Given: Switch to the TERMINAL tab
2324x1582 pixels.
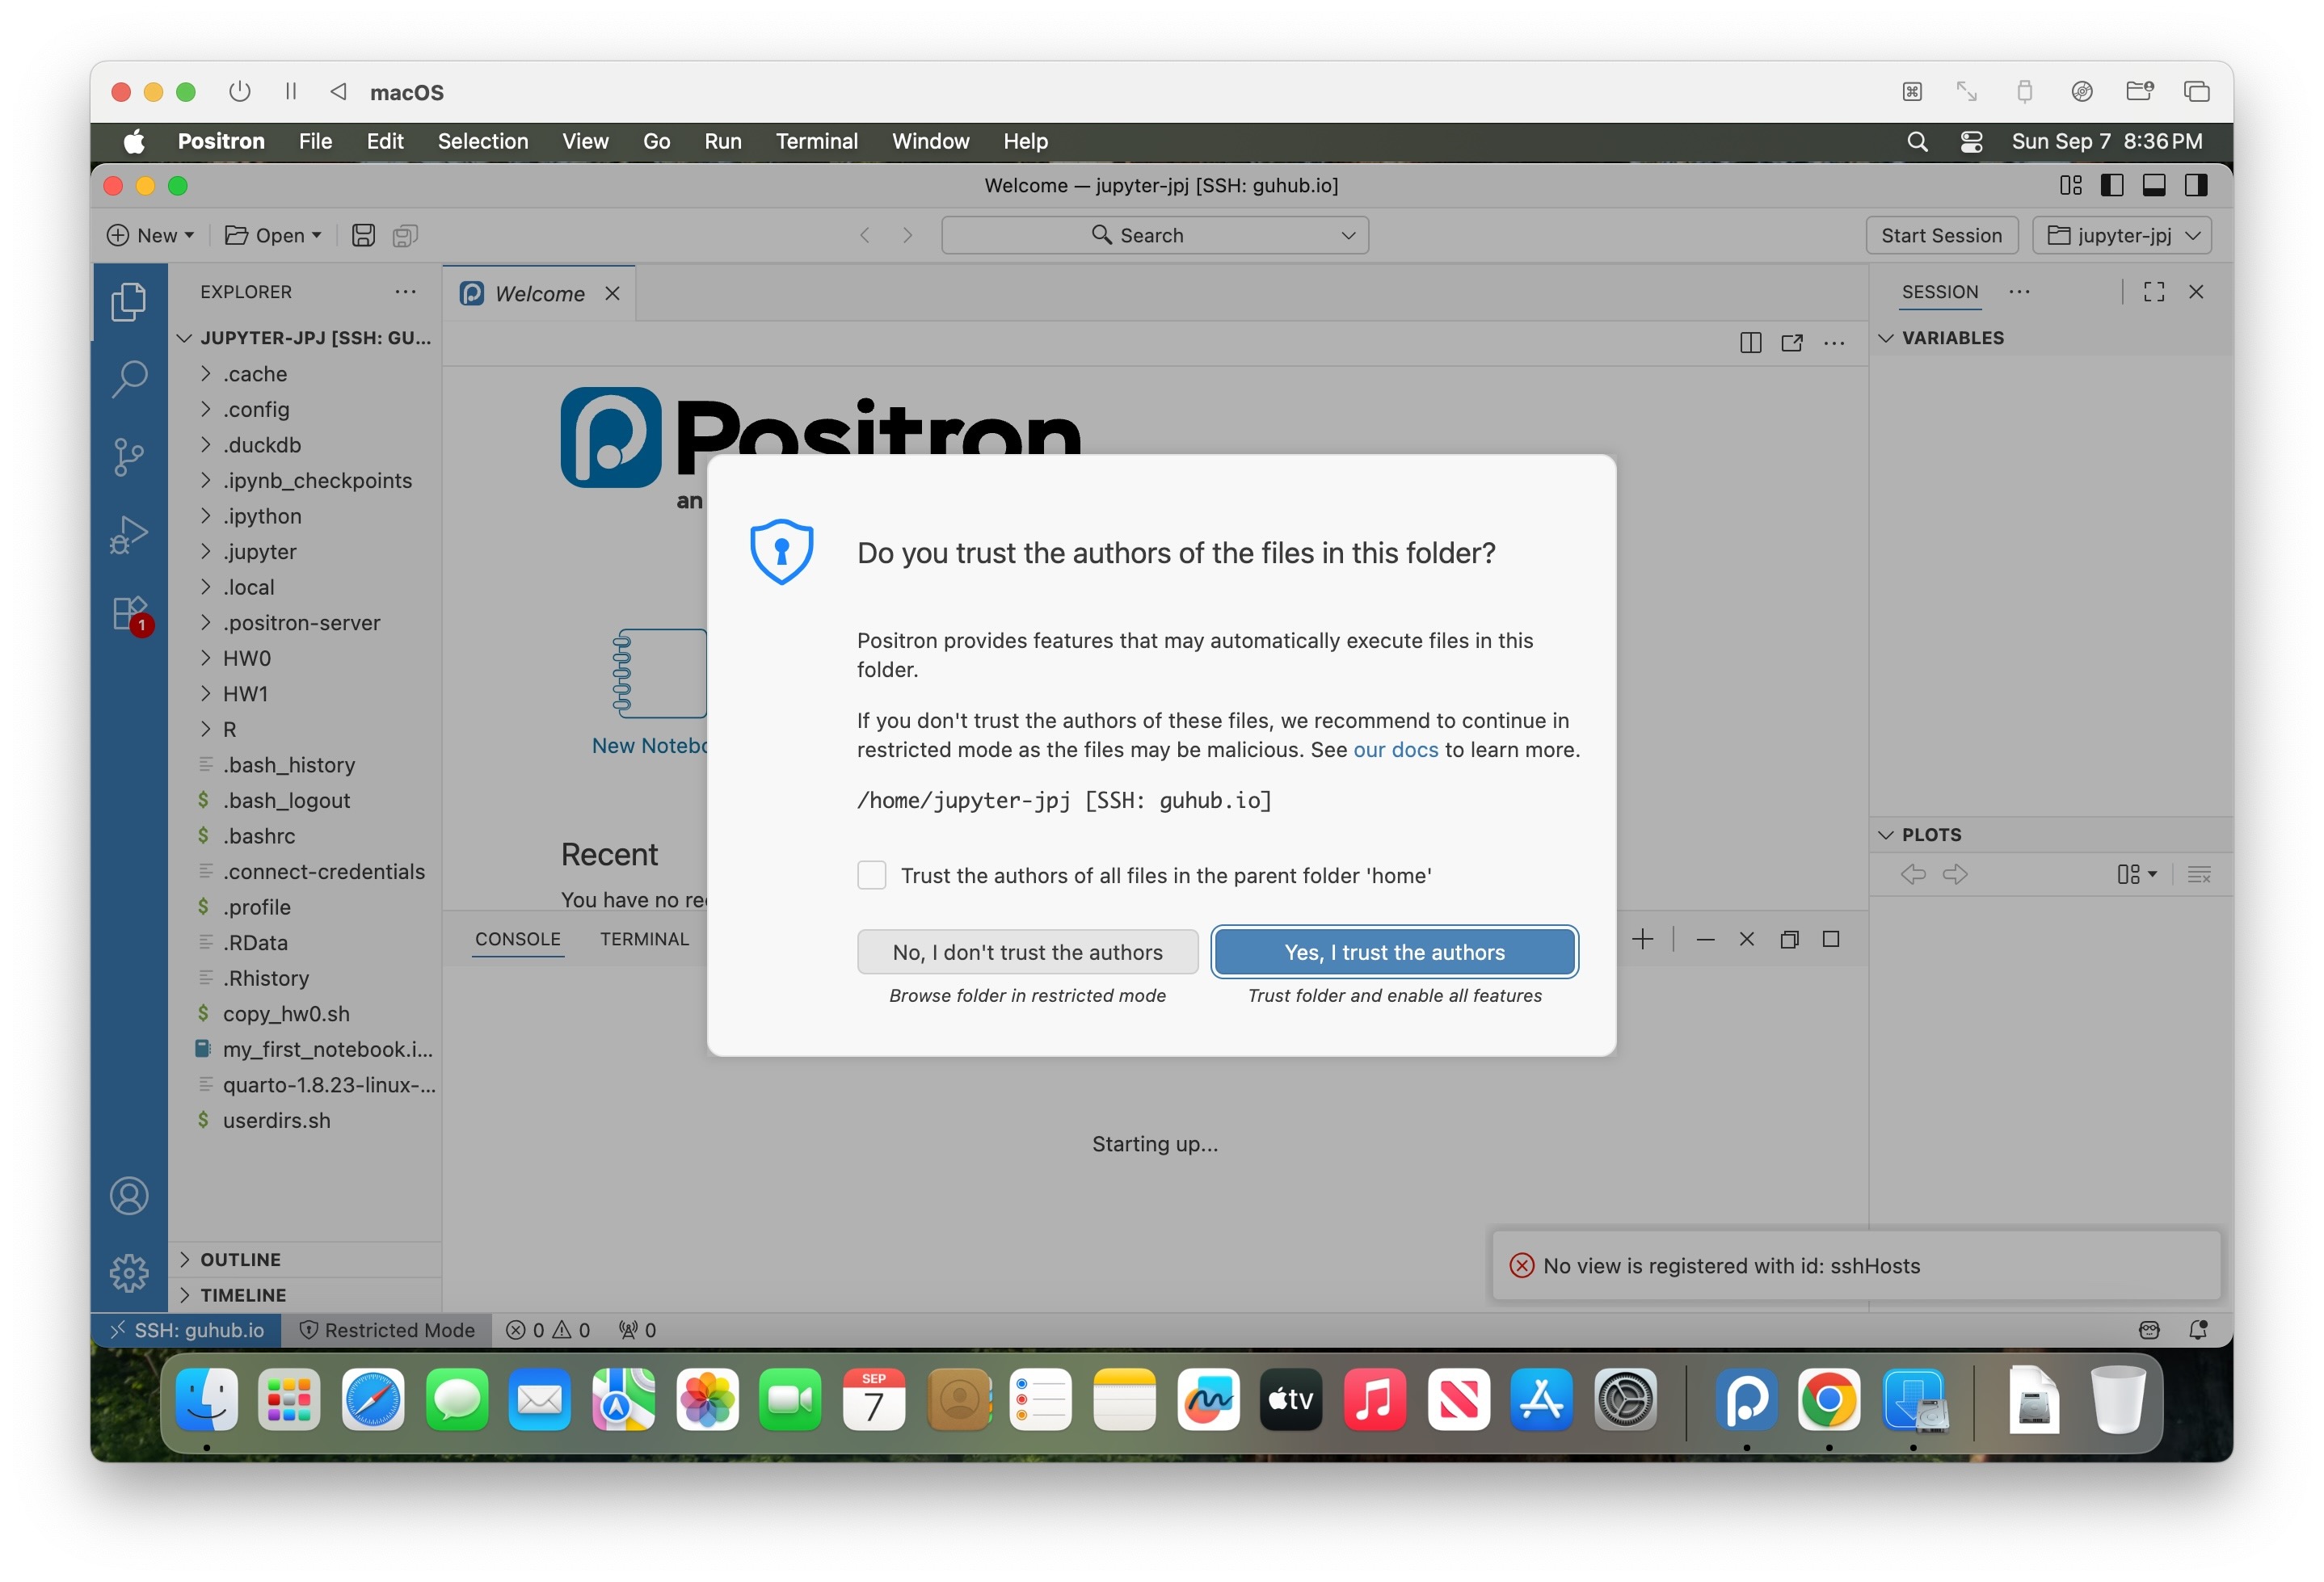Looking at the screenshot, I should [644, 939].
